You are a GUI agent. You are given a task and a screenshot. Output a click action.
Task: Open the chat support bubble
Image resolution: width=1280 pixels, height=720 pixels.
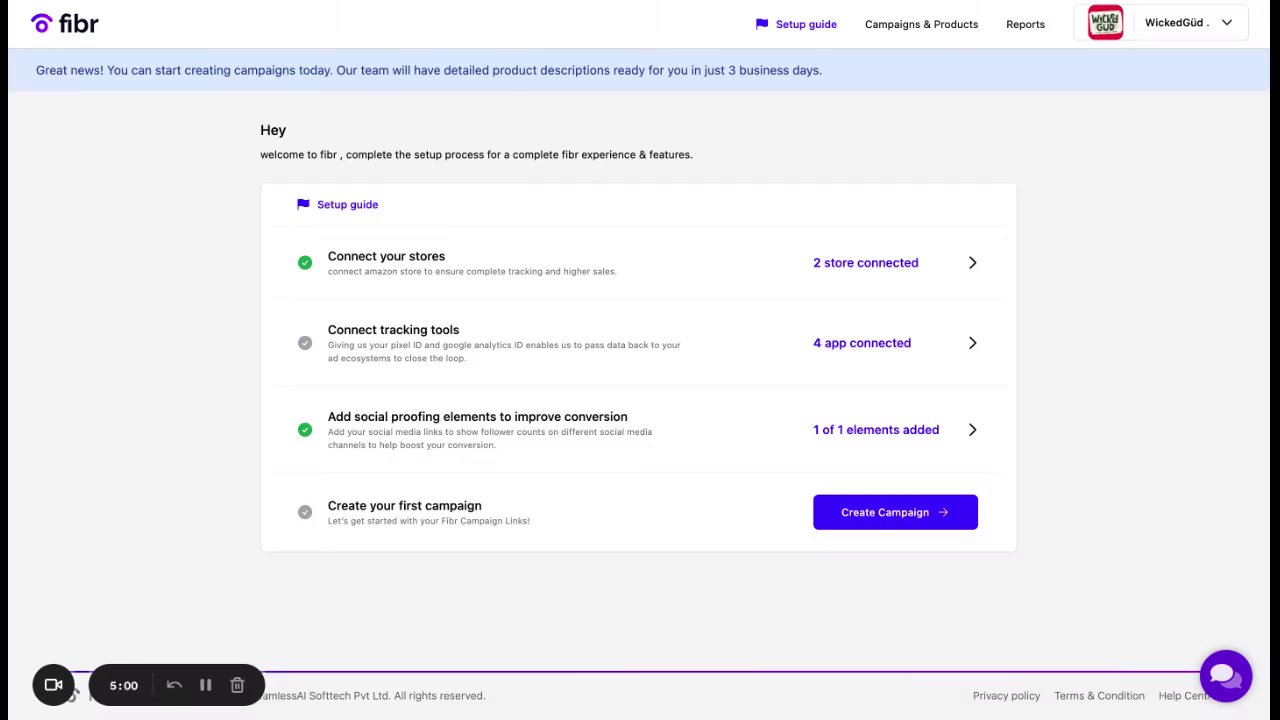(1225, 676)
